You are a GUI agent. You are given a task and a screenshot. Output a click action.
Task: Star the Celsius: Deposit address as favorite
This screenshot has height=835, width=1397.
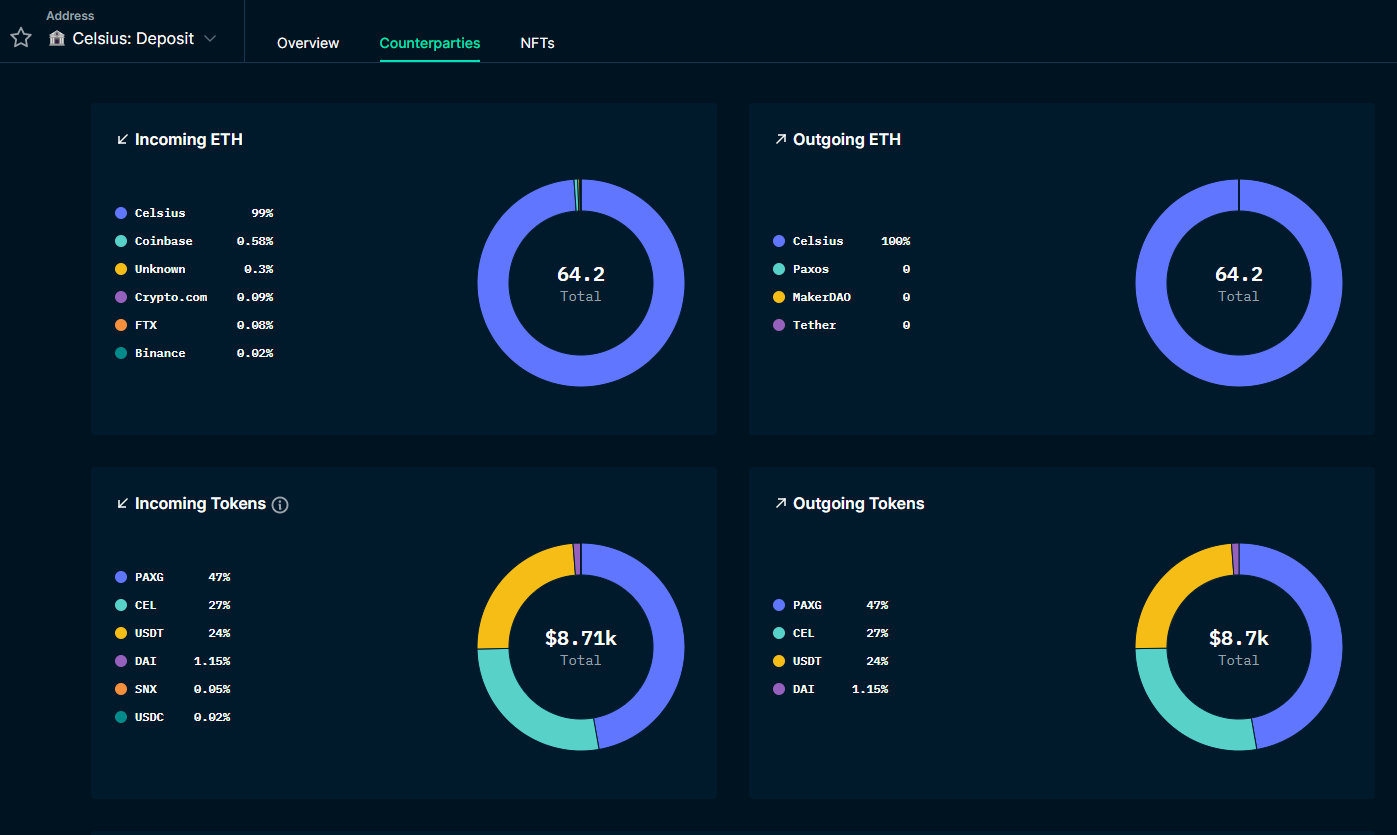click(21, 38)
